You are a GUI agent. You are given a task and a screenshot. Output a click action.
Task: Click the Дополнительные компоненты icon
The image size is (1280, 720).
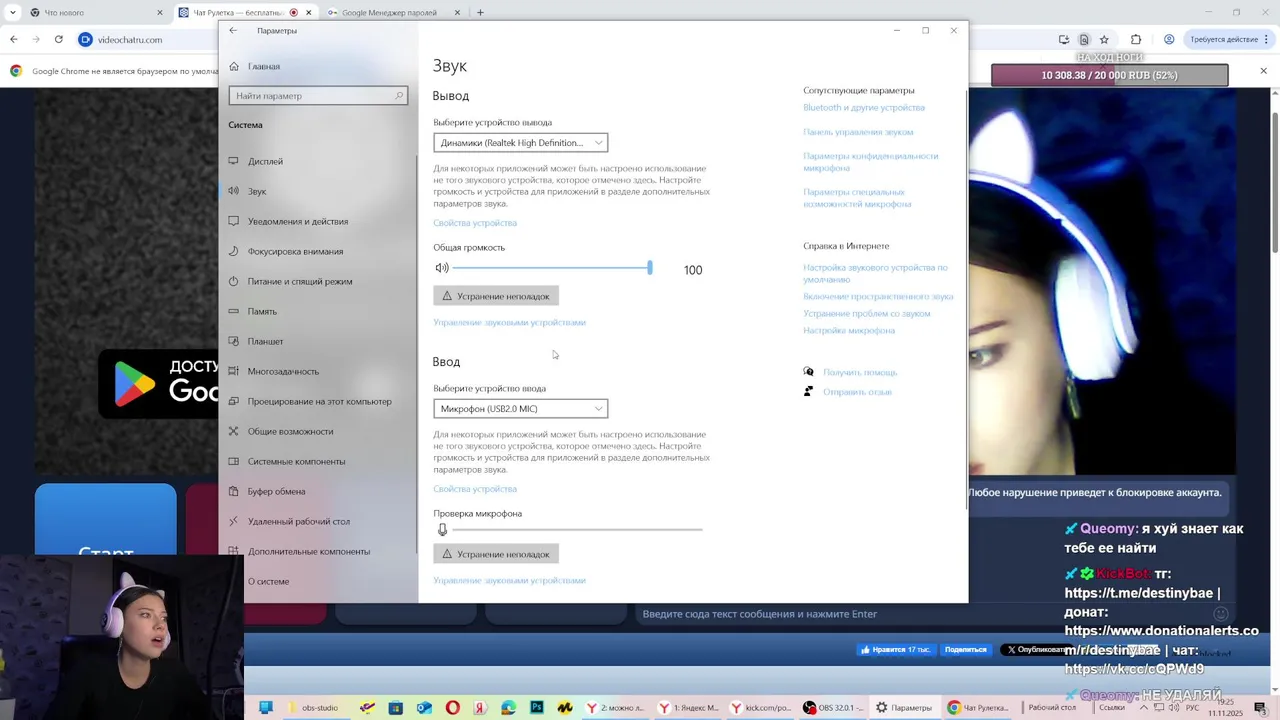tap(234, 551)
